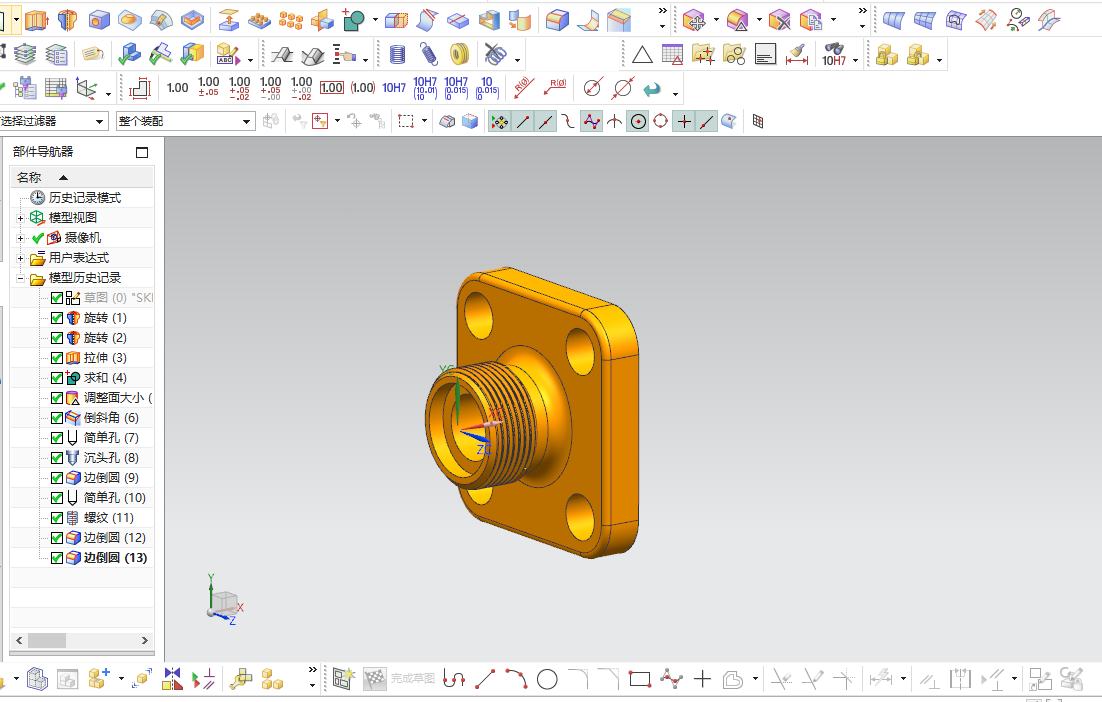Uncheck the 求和 (4) feature checkbox

click(57, 378)
